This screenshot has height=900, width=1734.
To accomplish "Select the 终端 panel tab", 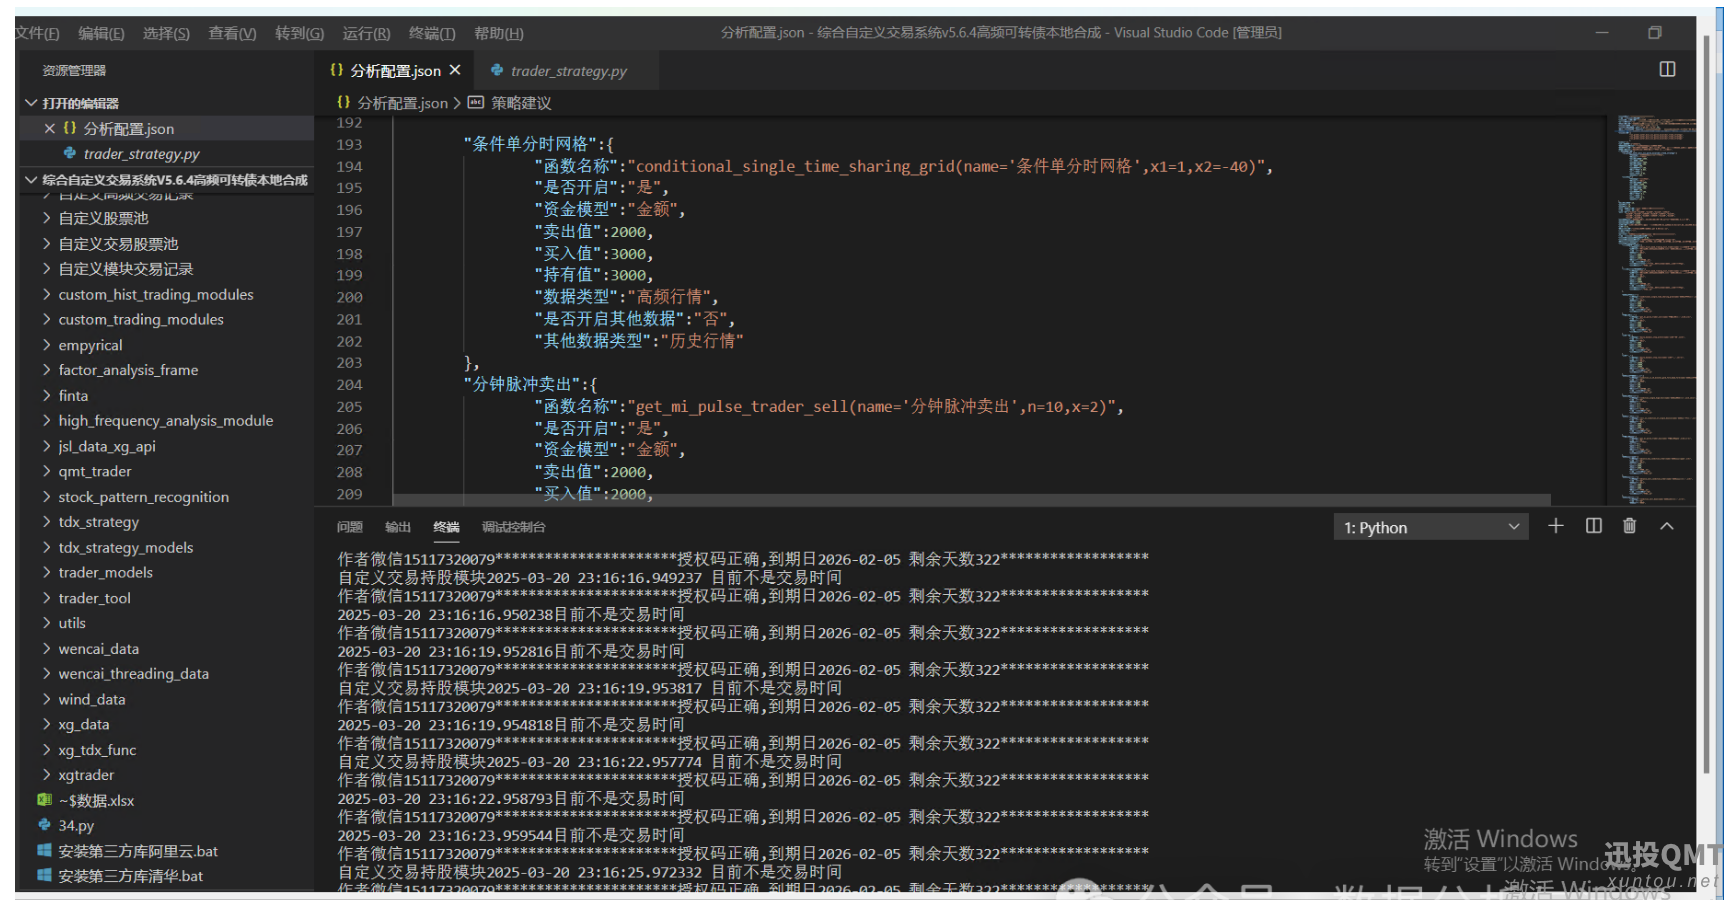I will (446, 527).
